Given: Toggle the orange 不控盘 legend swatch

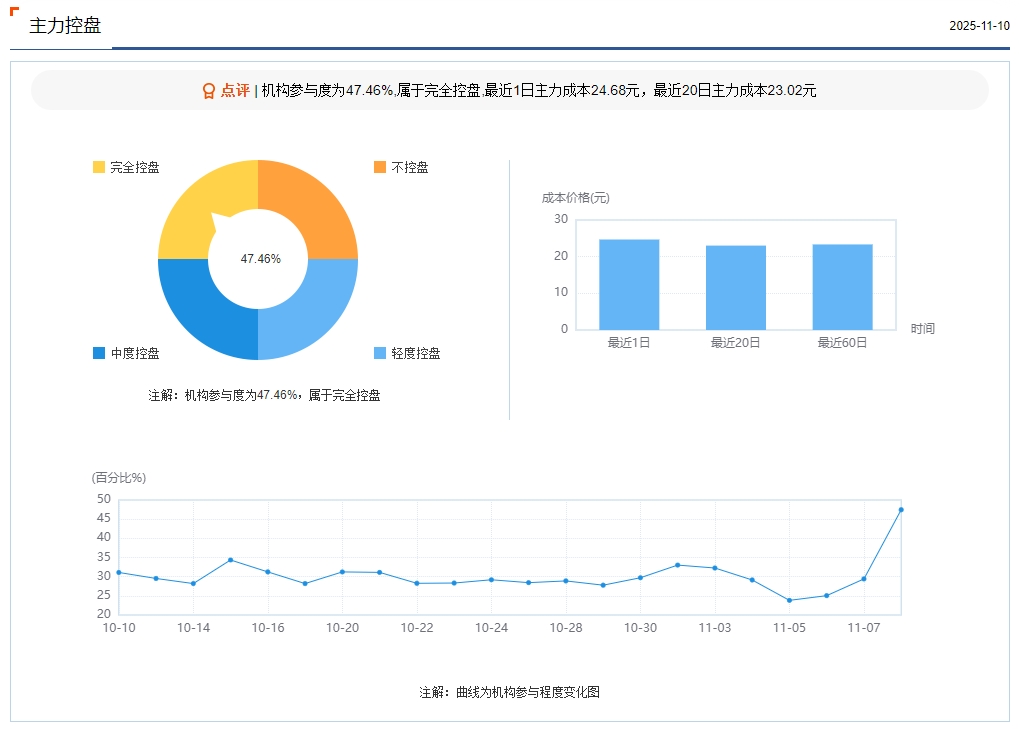Looking at the screenshot, I should pos(380,168).
